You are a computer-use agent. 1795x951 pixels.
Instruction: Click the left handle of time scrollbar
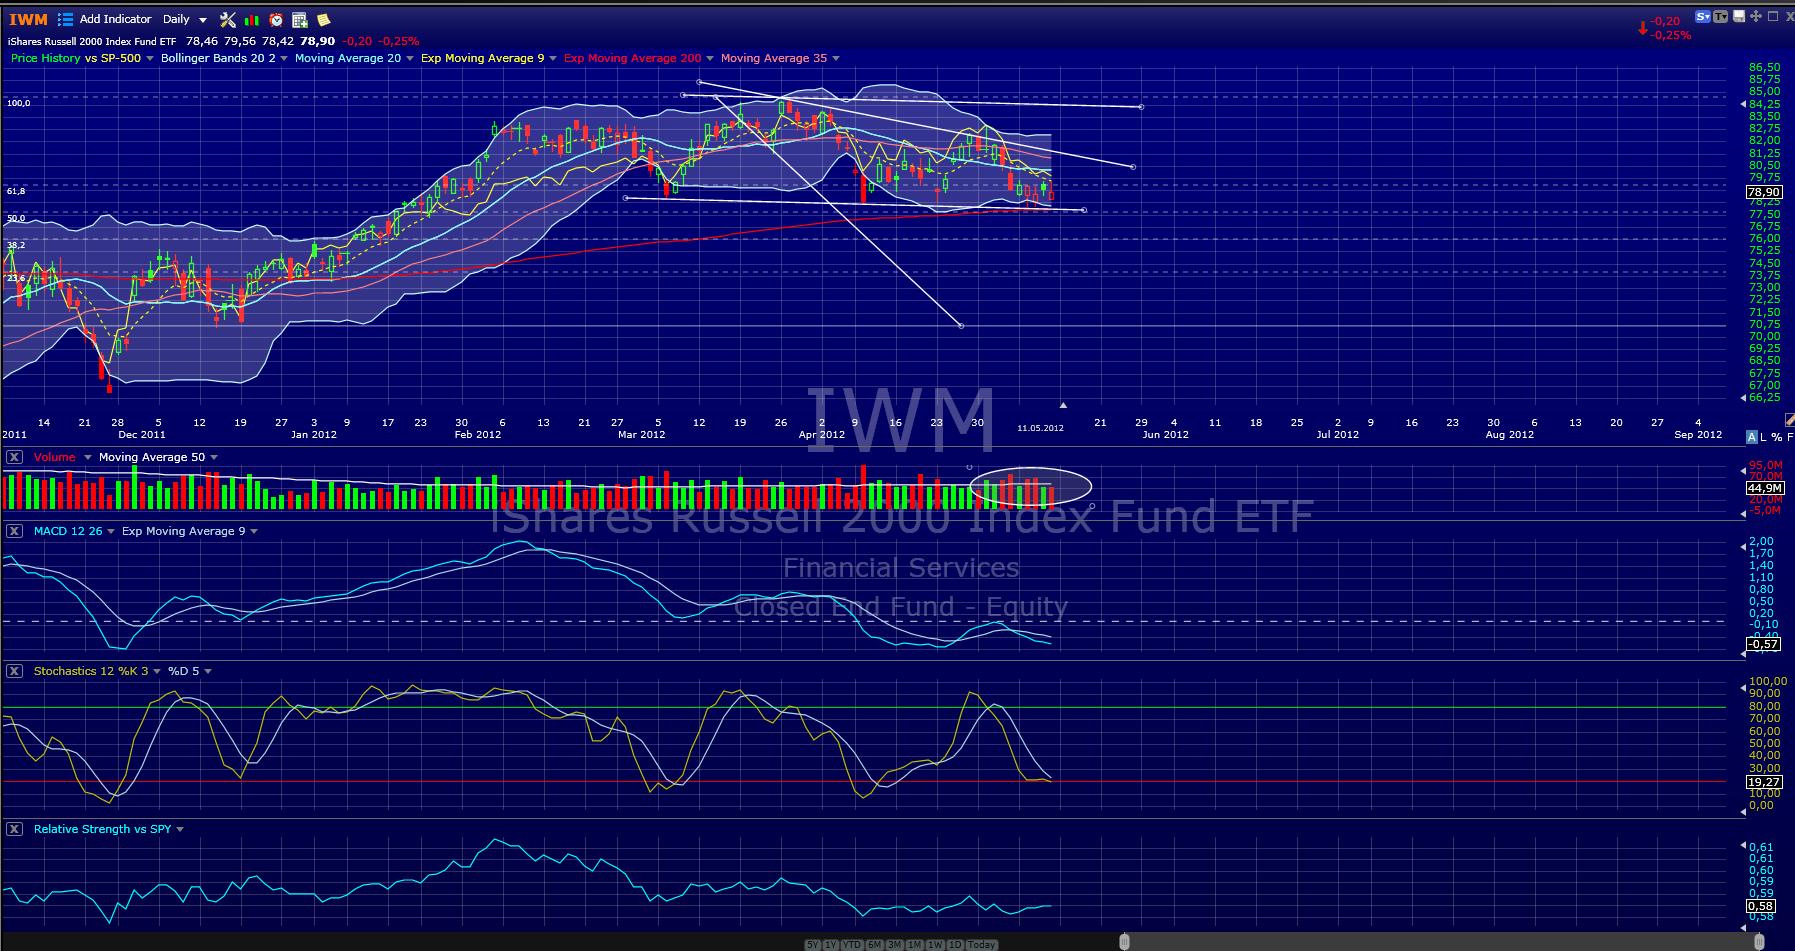(1124, 941)
